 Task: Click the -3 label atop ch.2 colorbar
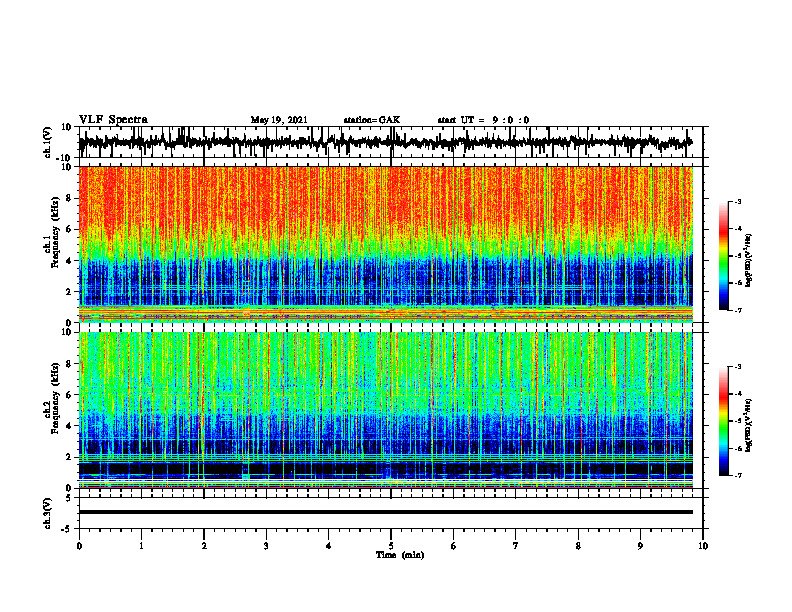(x=738, y=367)
